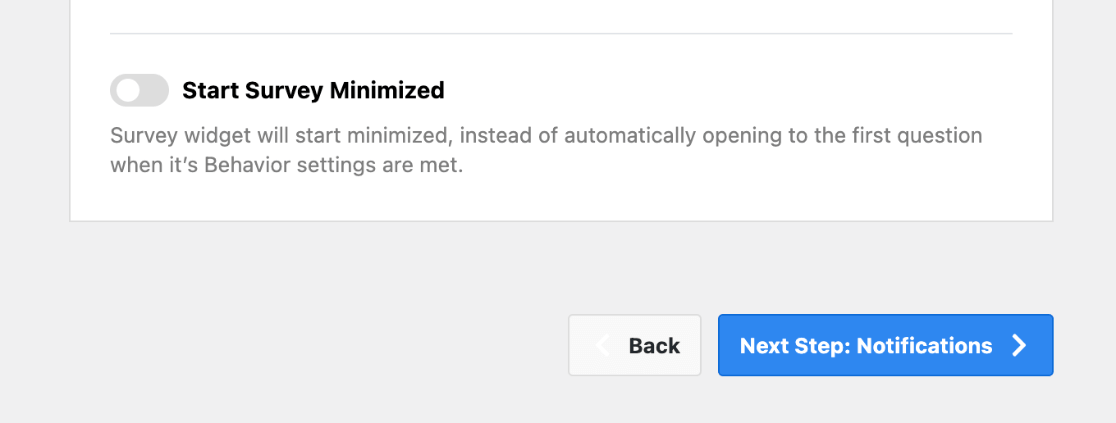Screen dimensions: 1116x423
Task: Click the white knob of the minimized toggle
Action: tap(127, 91)
